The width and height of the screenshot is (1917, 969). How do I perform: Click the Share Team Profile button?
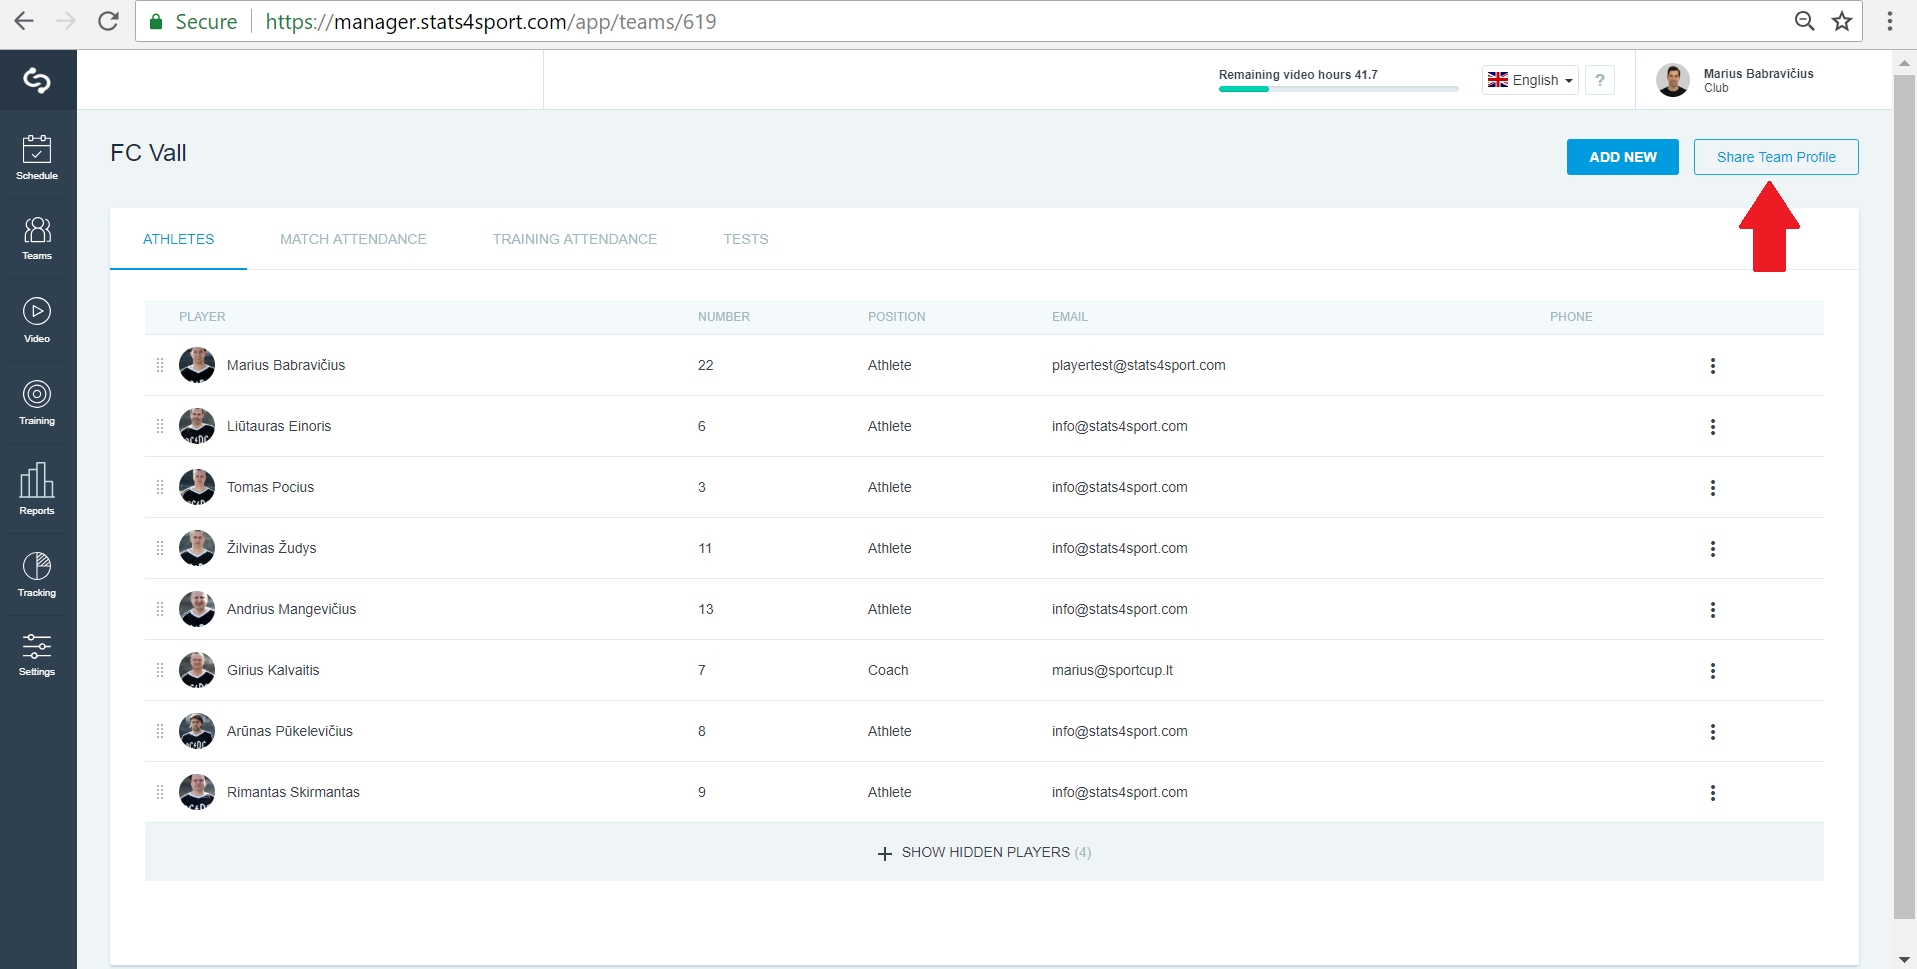[1776, 157]
